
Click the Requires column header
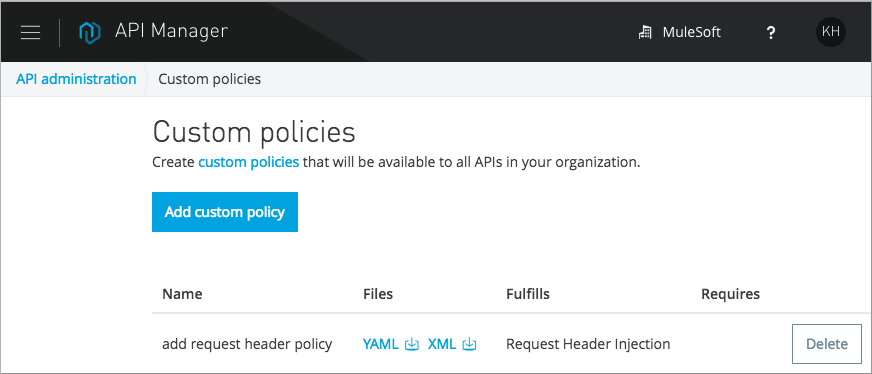coord(731,293)
